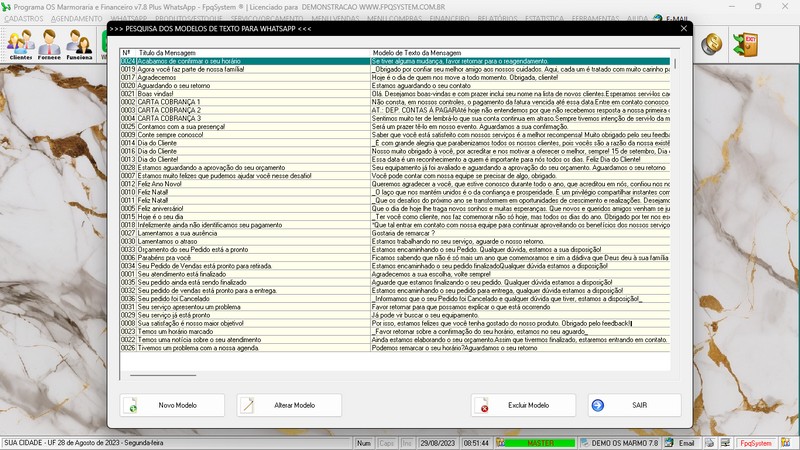The height and width of the screenshot is (450, 800).
Task: Select row 0033 Orçamento do seu Pedido
Action: click(395, 249)
